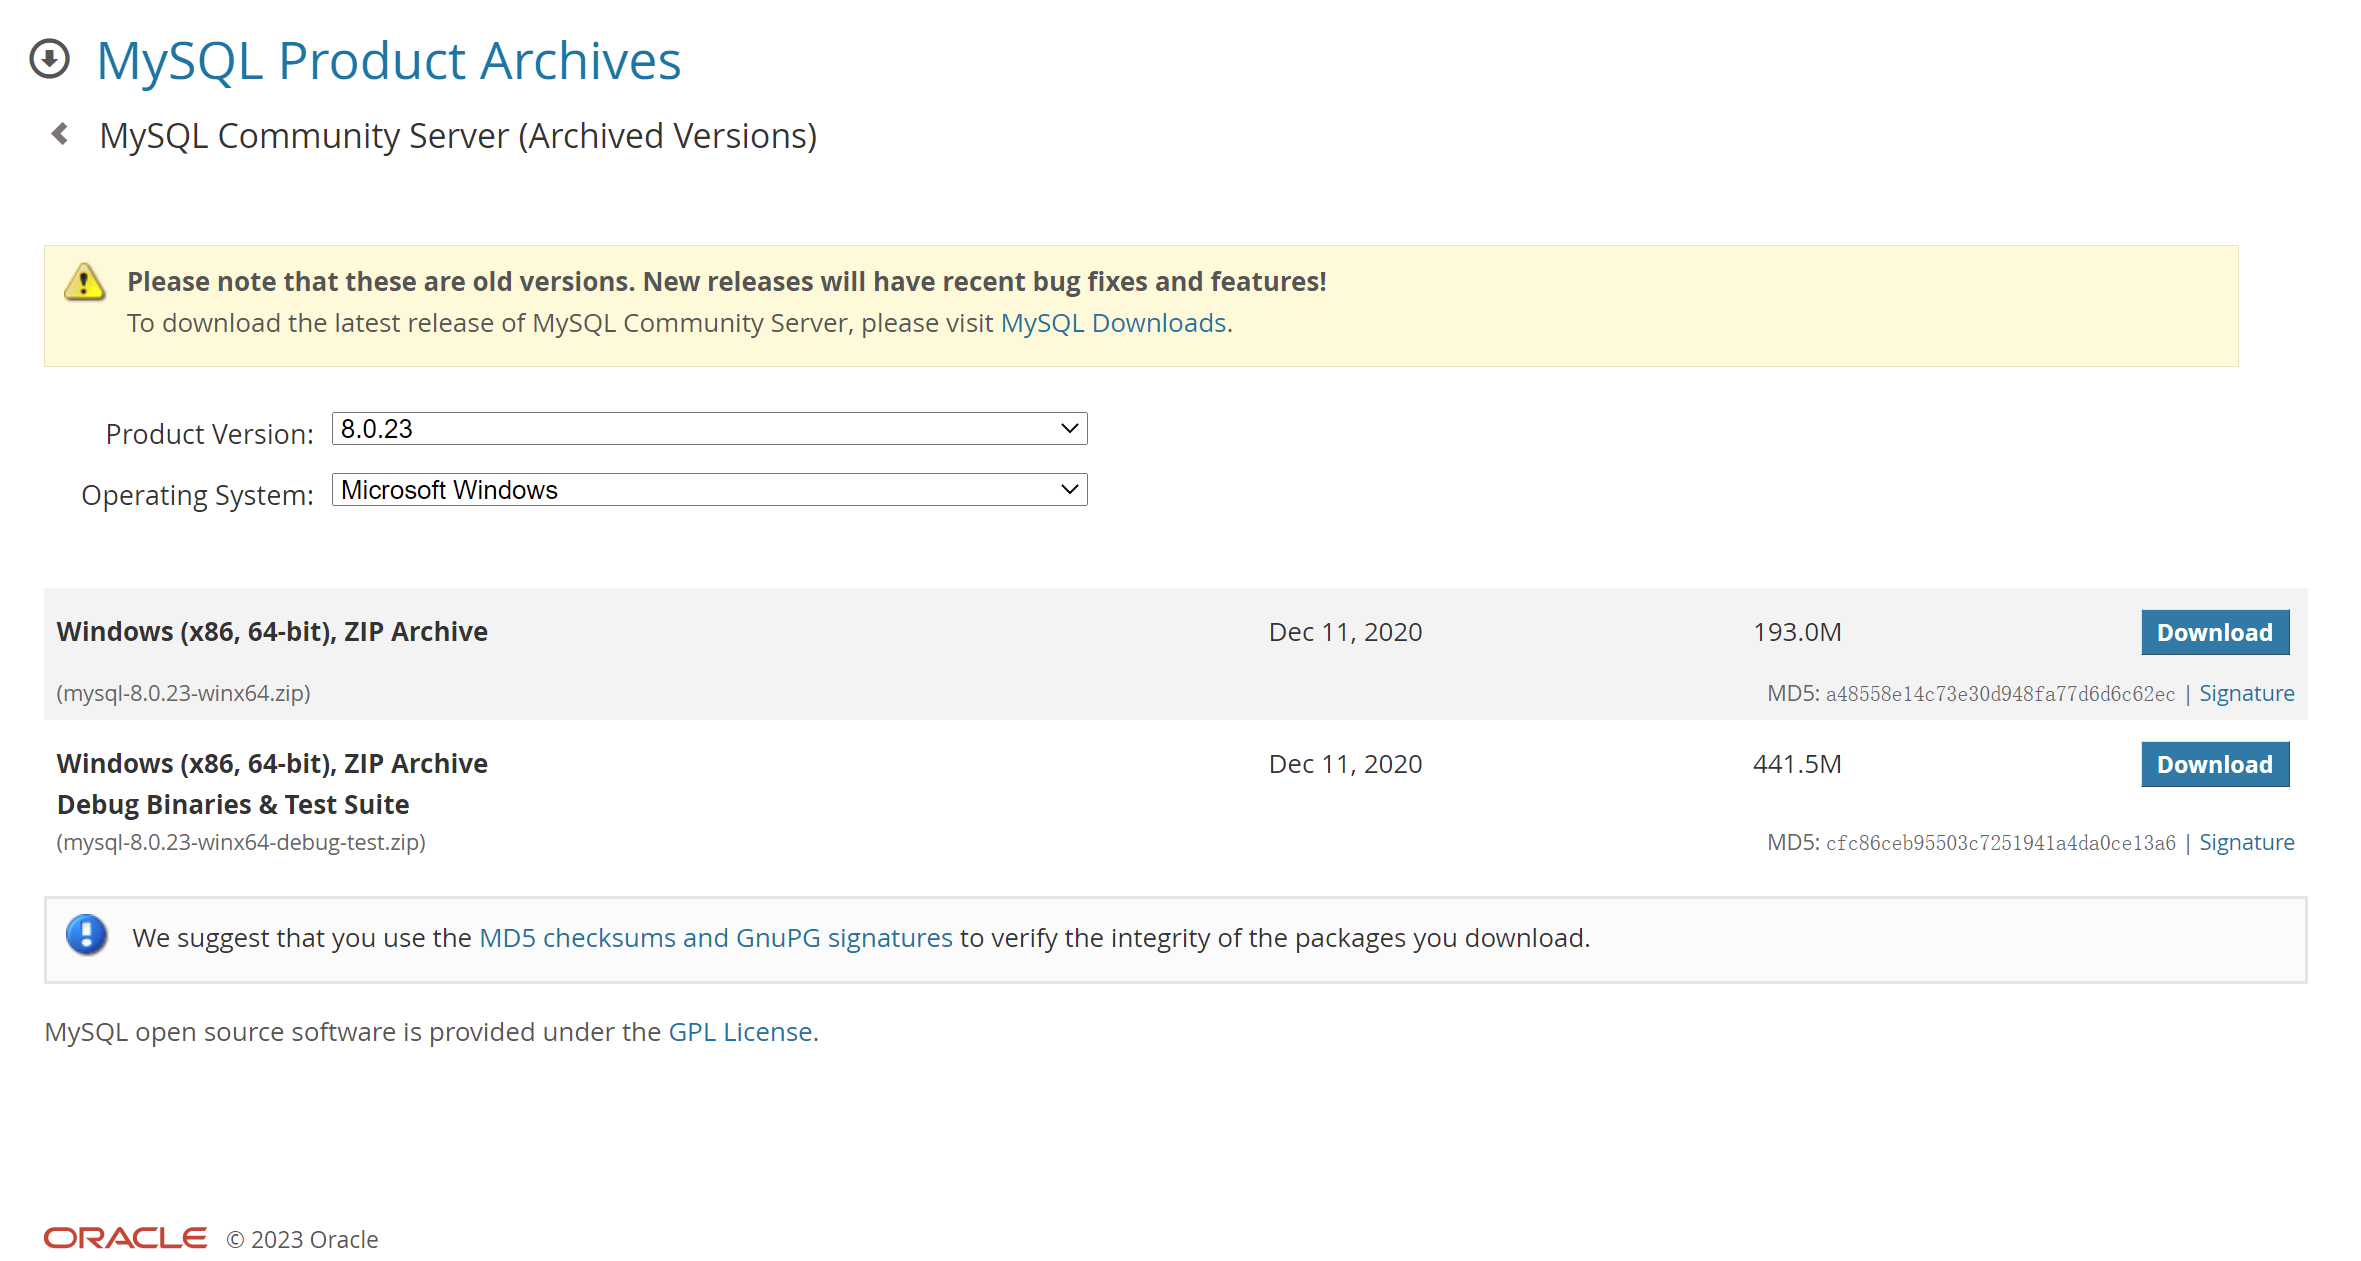Click the Product Version dropdown arrow
Screen dimensions: 2361x1261
[1069, 429]
